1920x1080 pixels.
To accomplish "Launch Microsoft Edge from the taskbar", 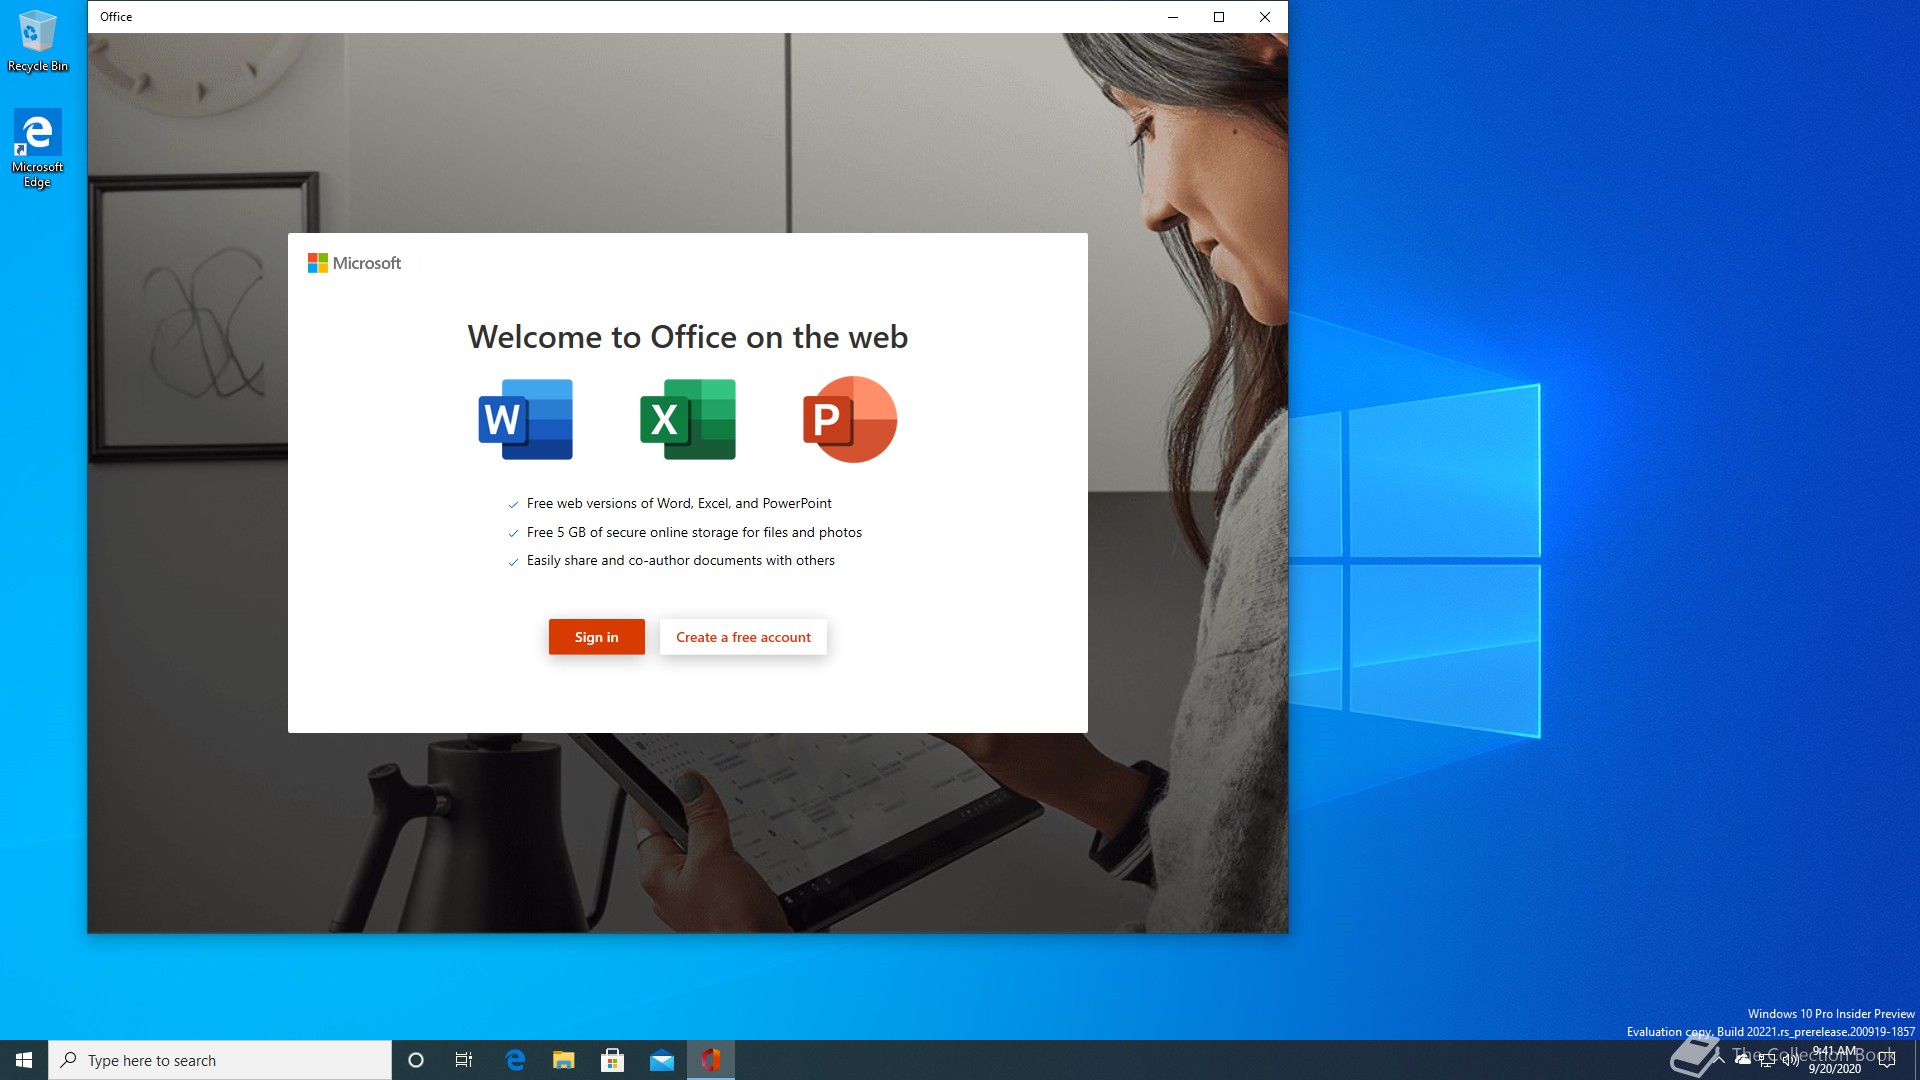I will click(515, 1060).
